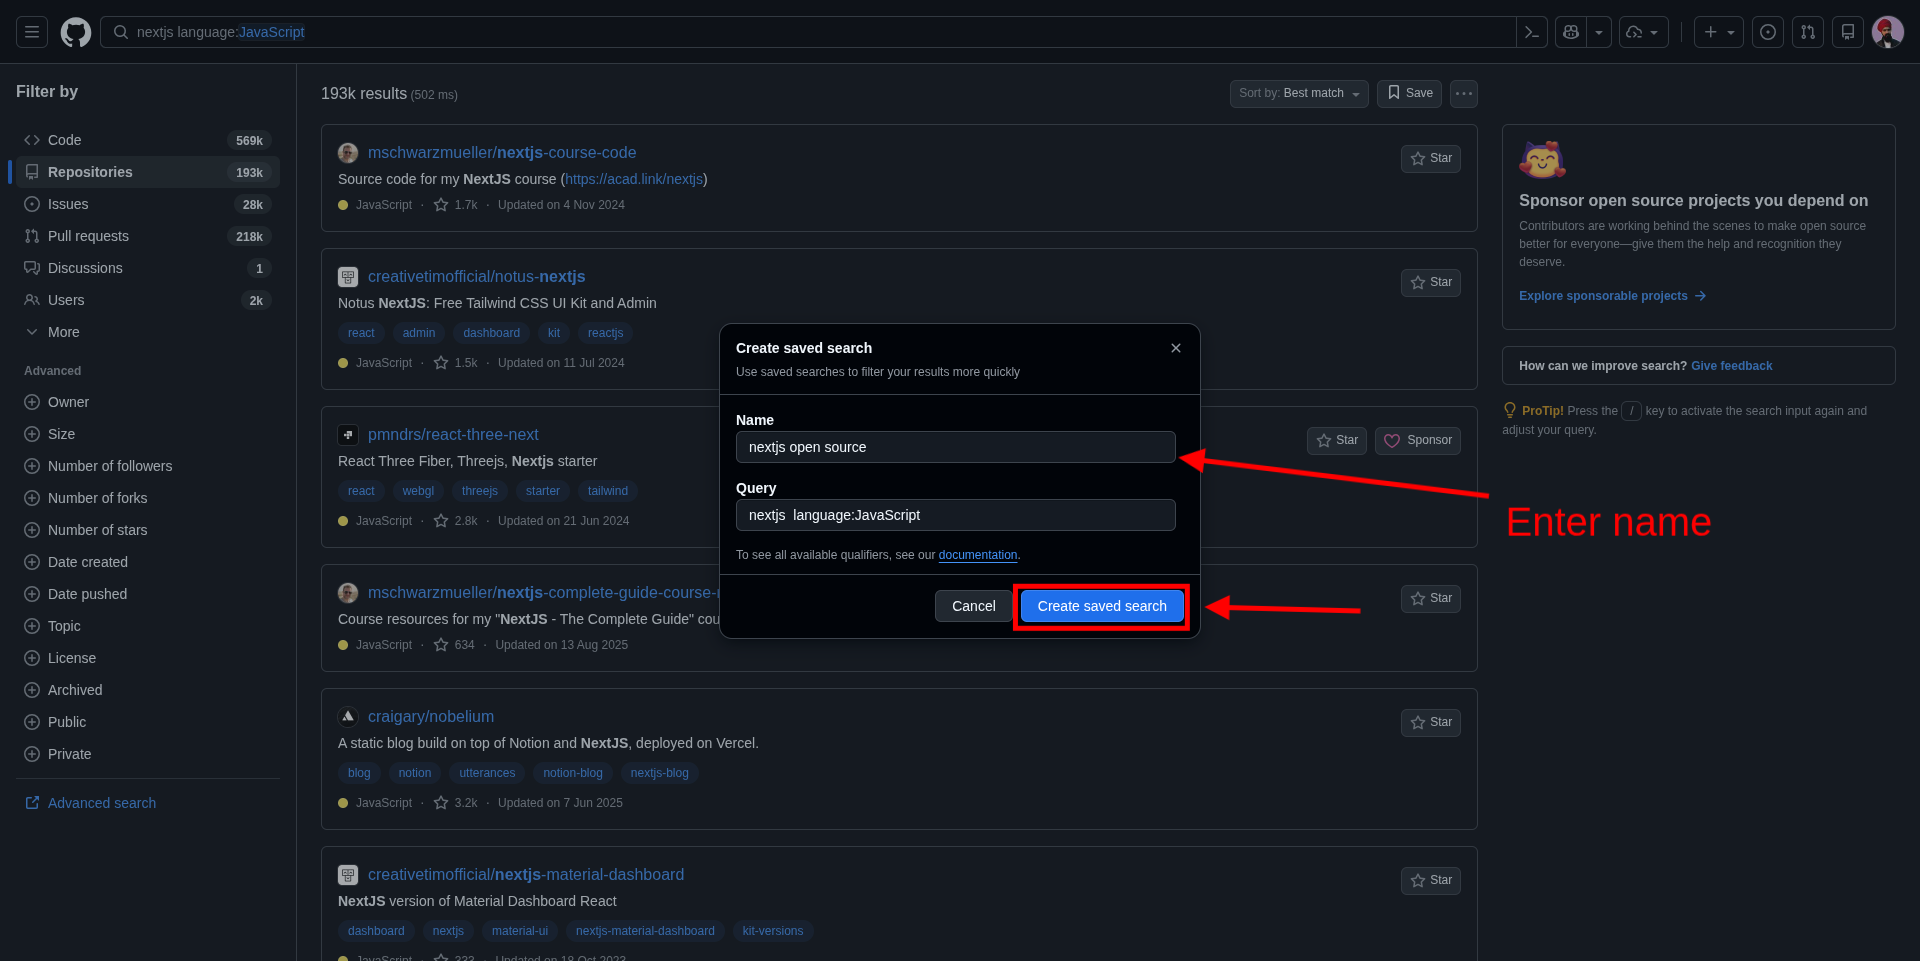Select the utterances topic tag
Image resolution: width=1920 pixels, height=961 pixels.
tap(487, 773)
